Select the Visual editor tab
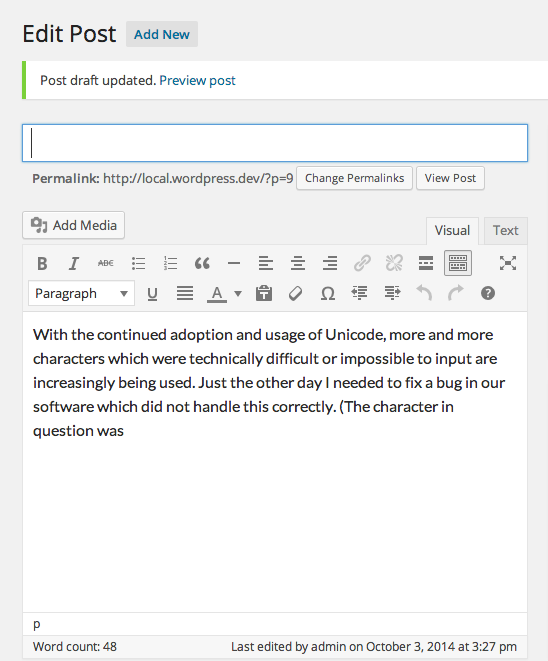This screenshot has width=548, height=661. (x=452, y=231)
